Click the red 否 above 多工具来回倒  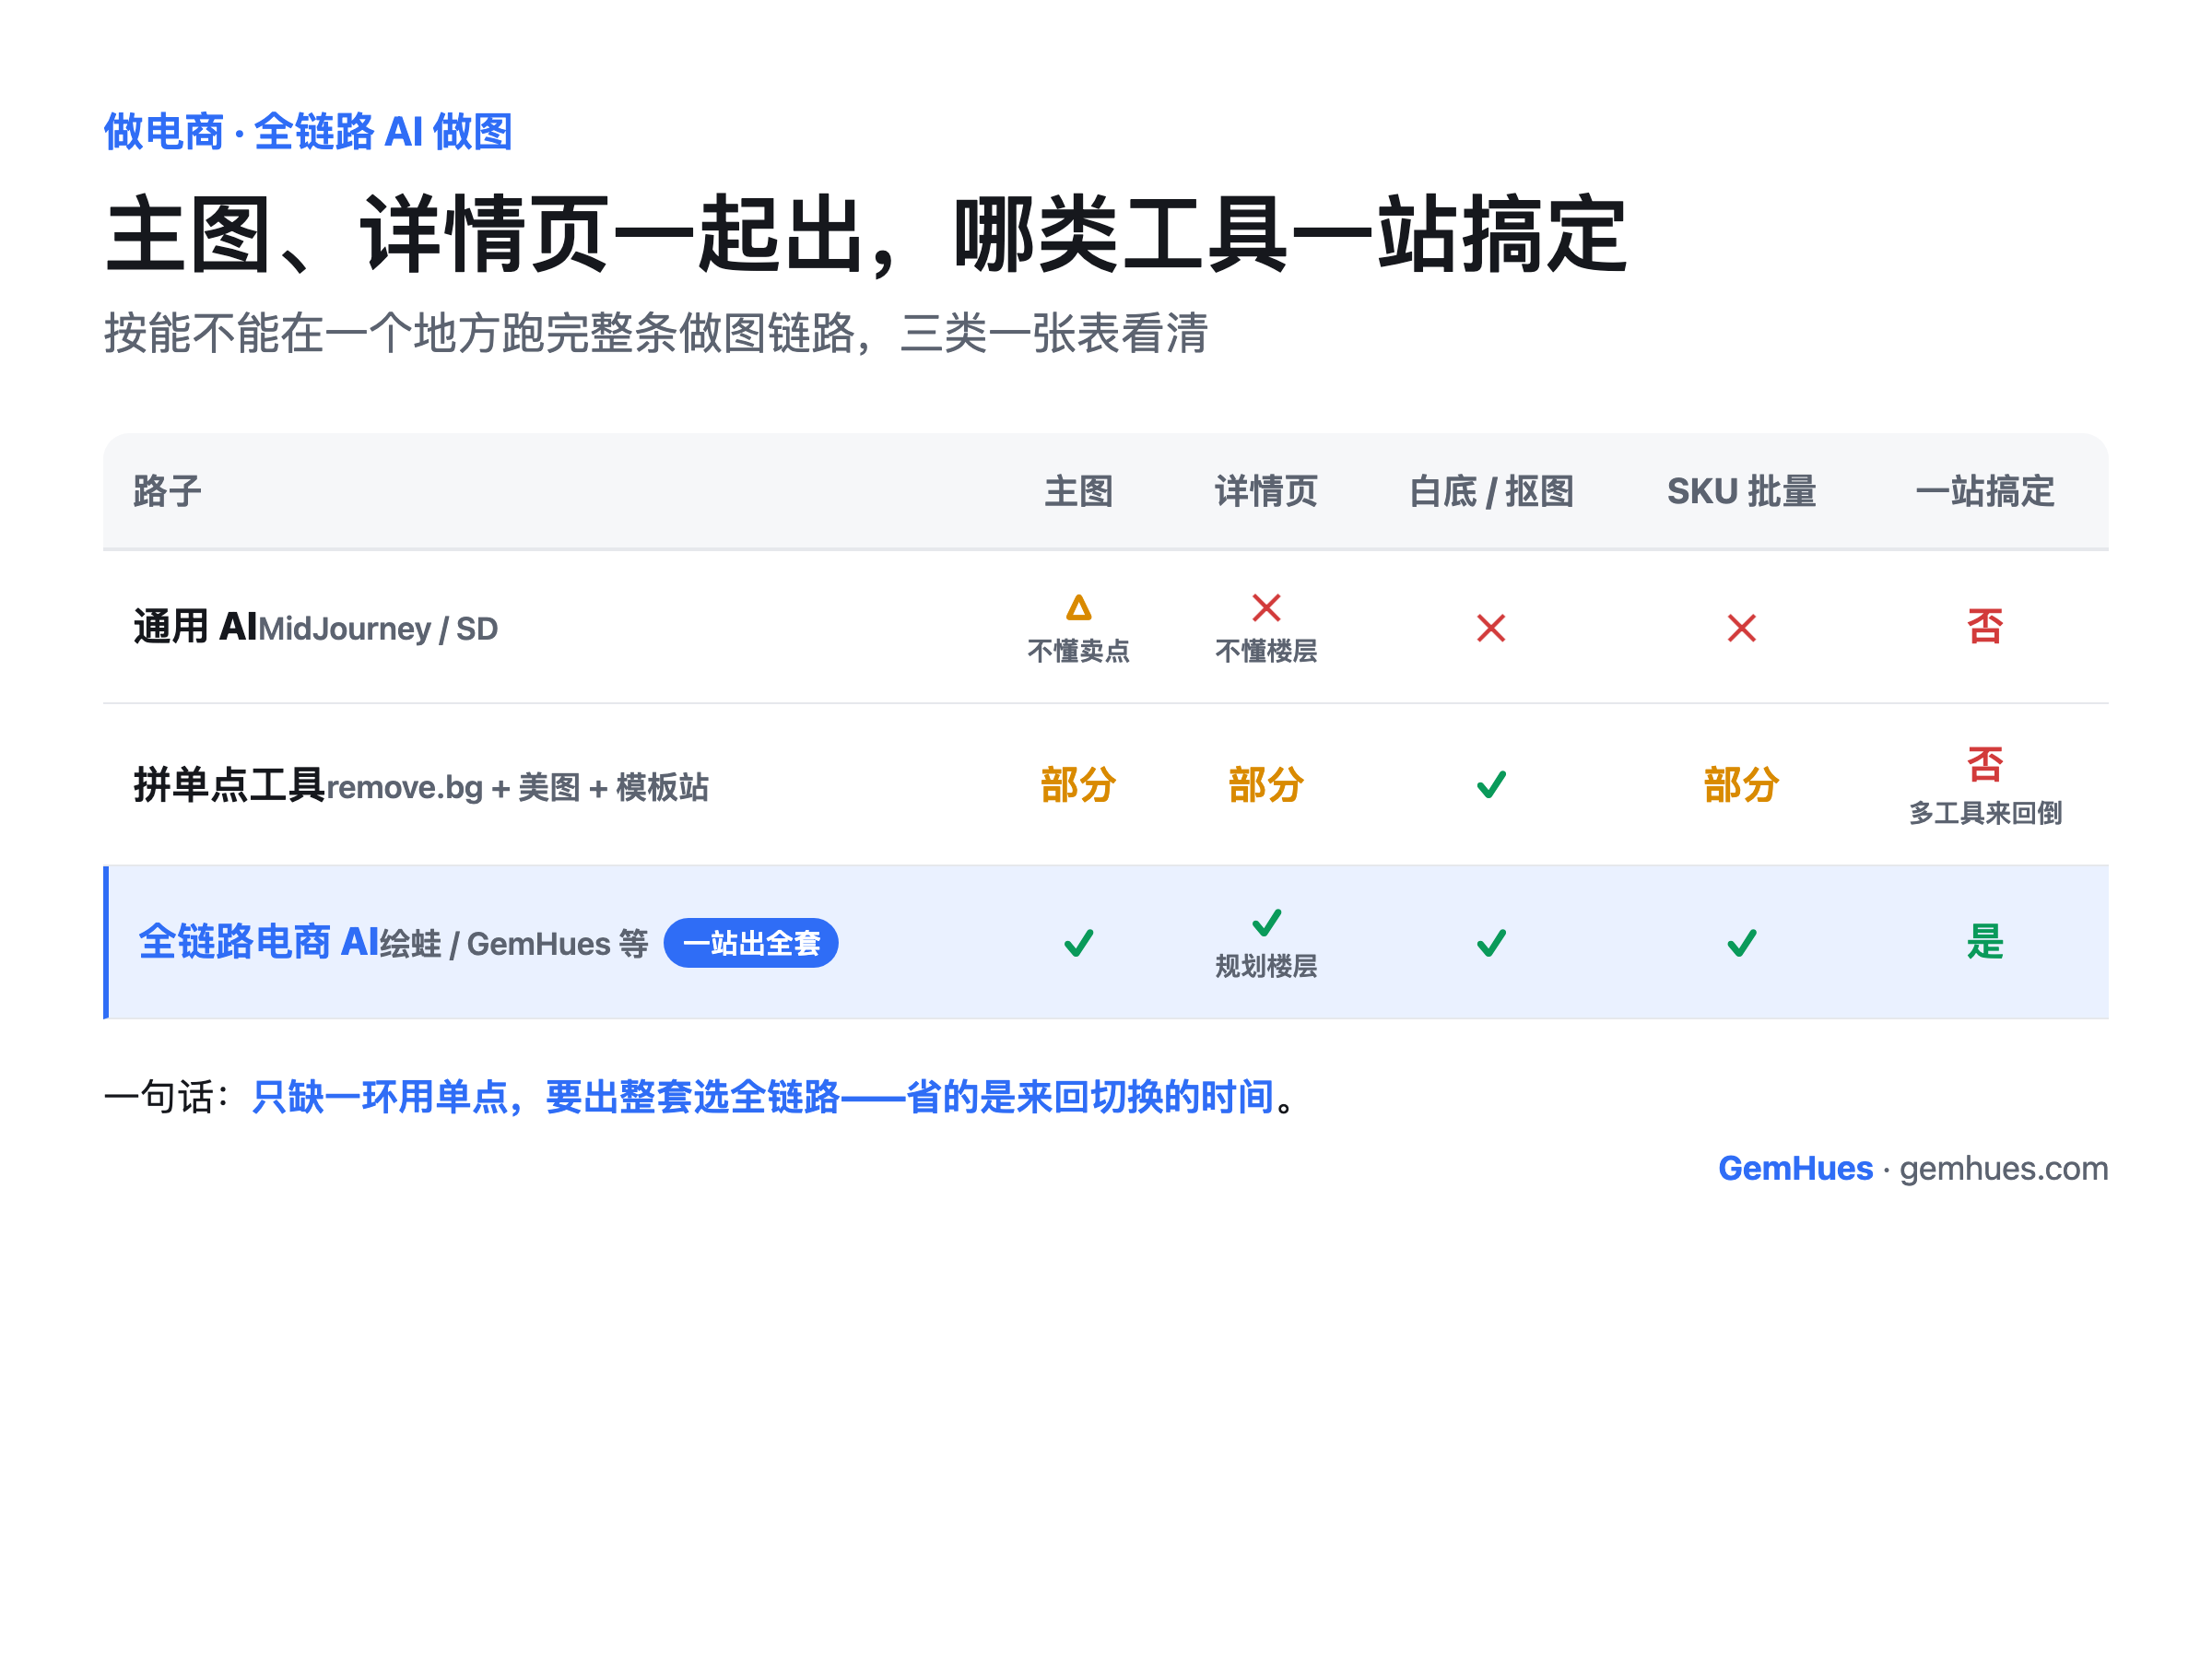[1985, 765]
